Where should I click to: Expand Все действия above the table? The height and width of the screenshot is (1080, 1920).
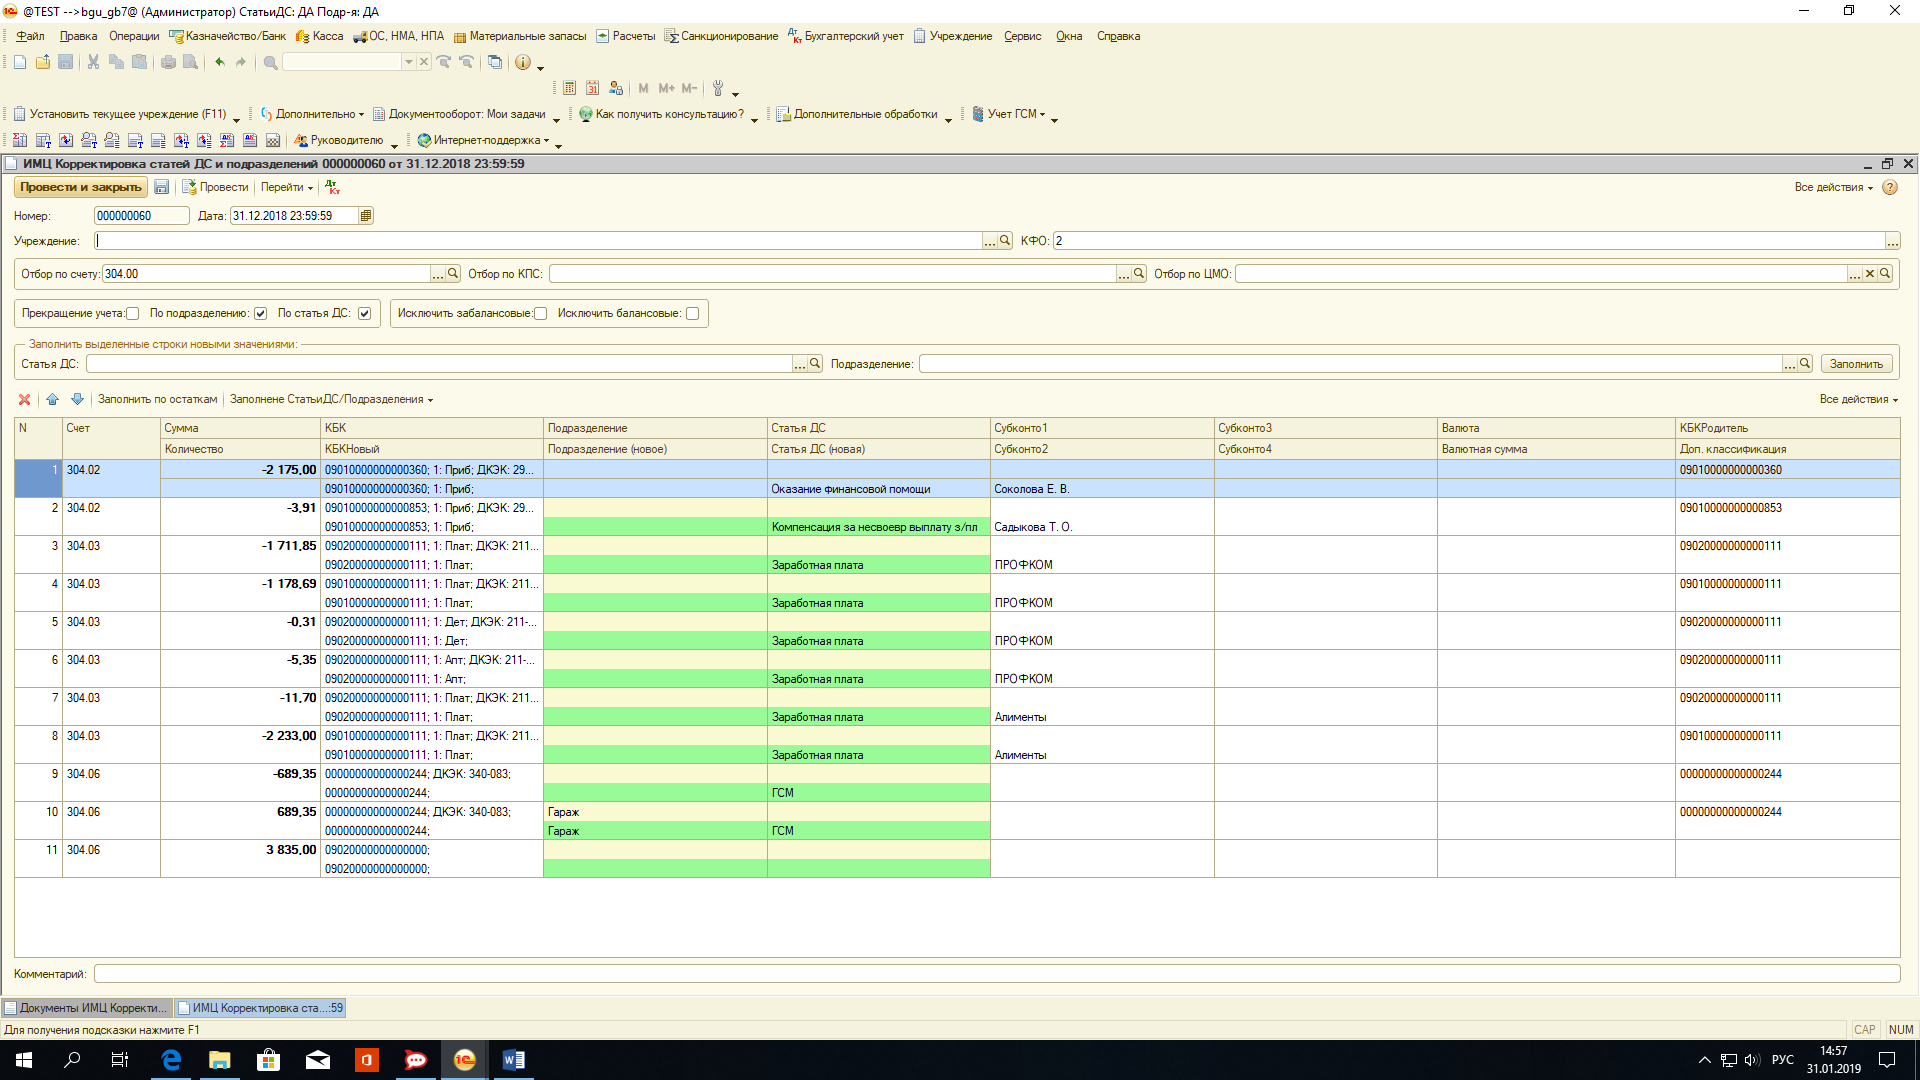point(1858,399)
